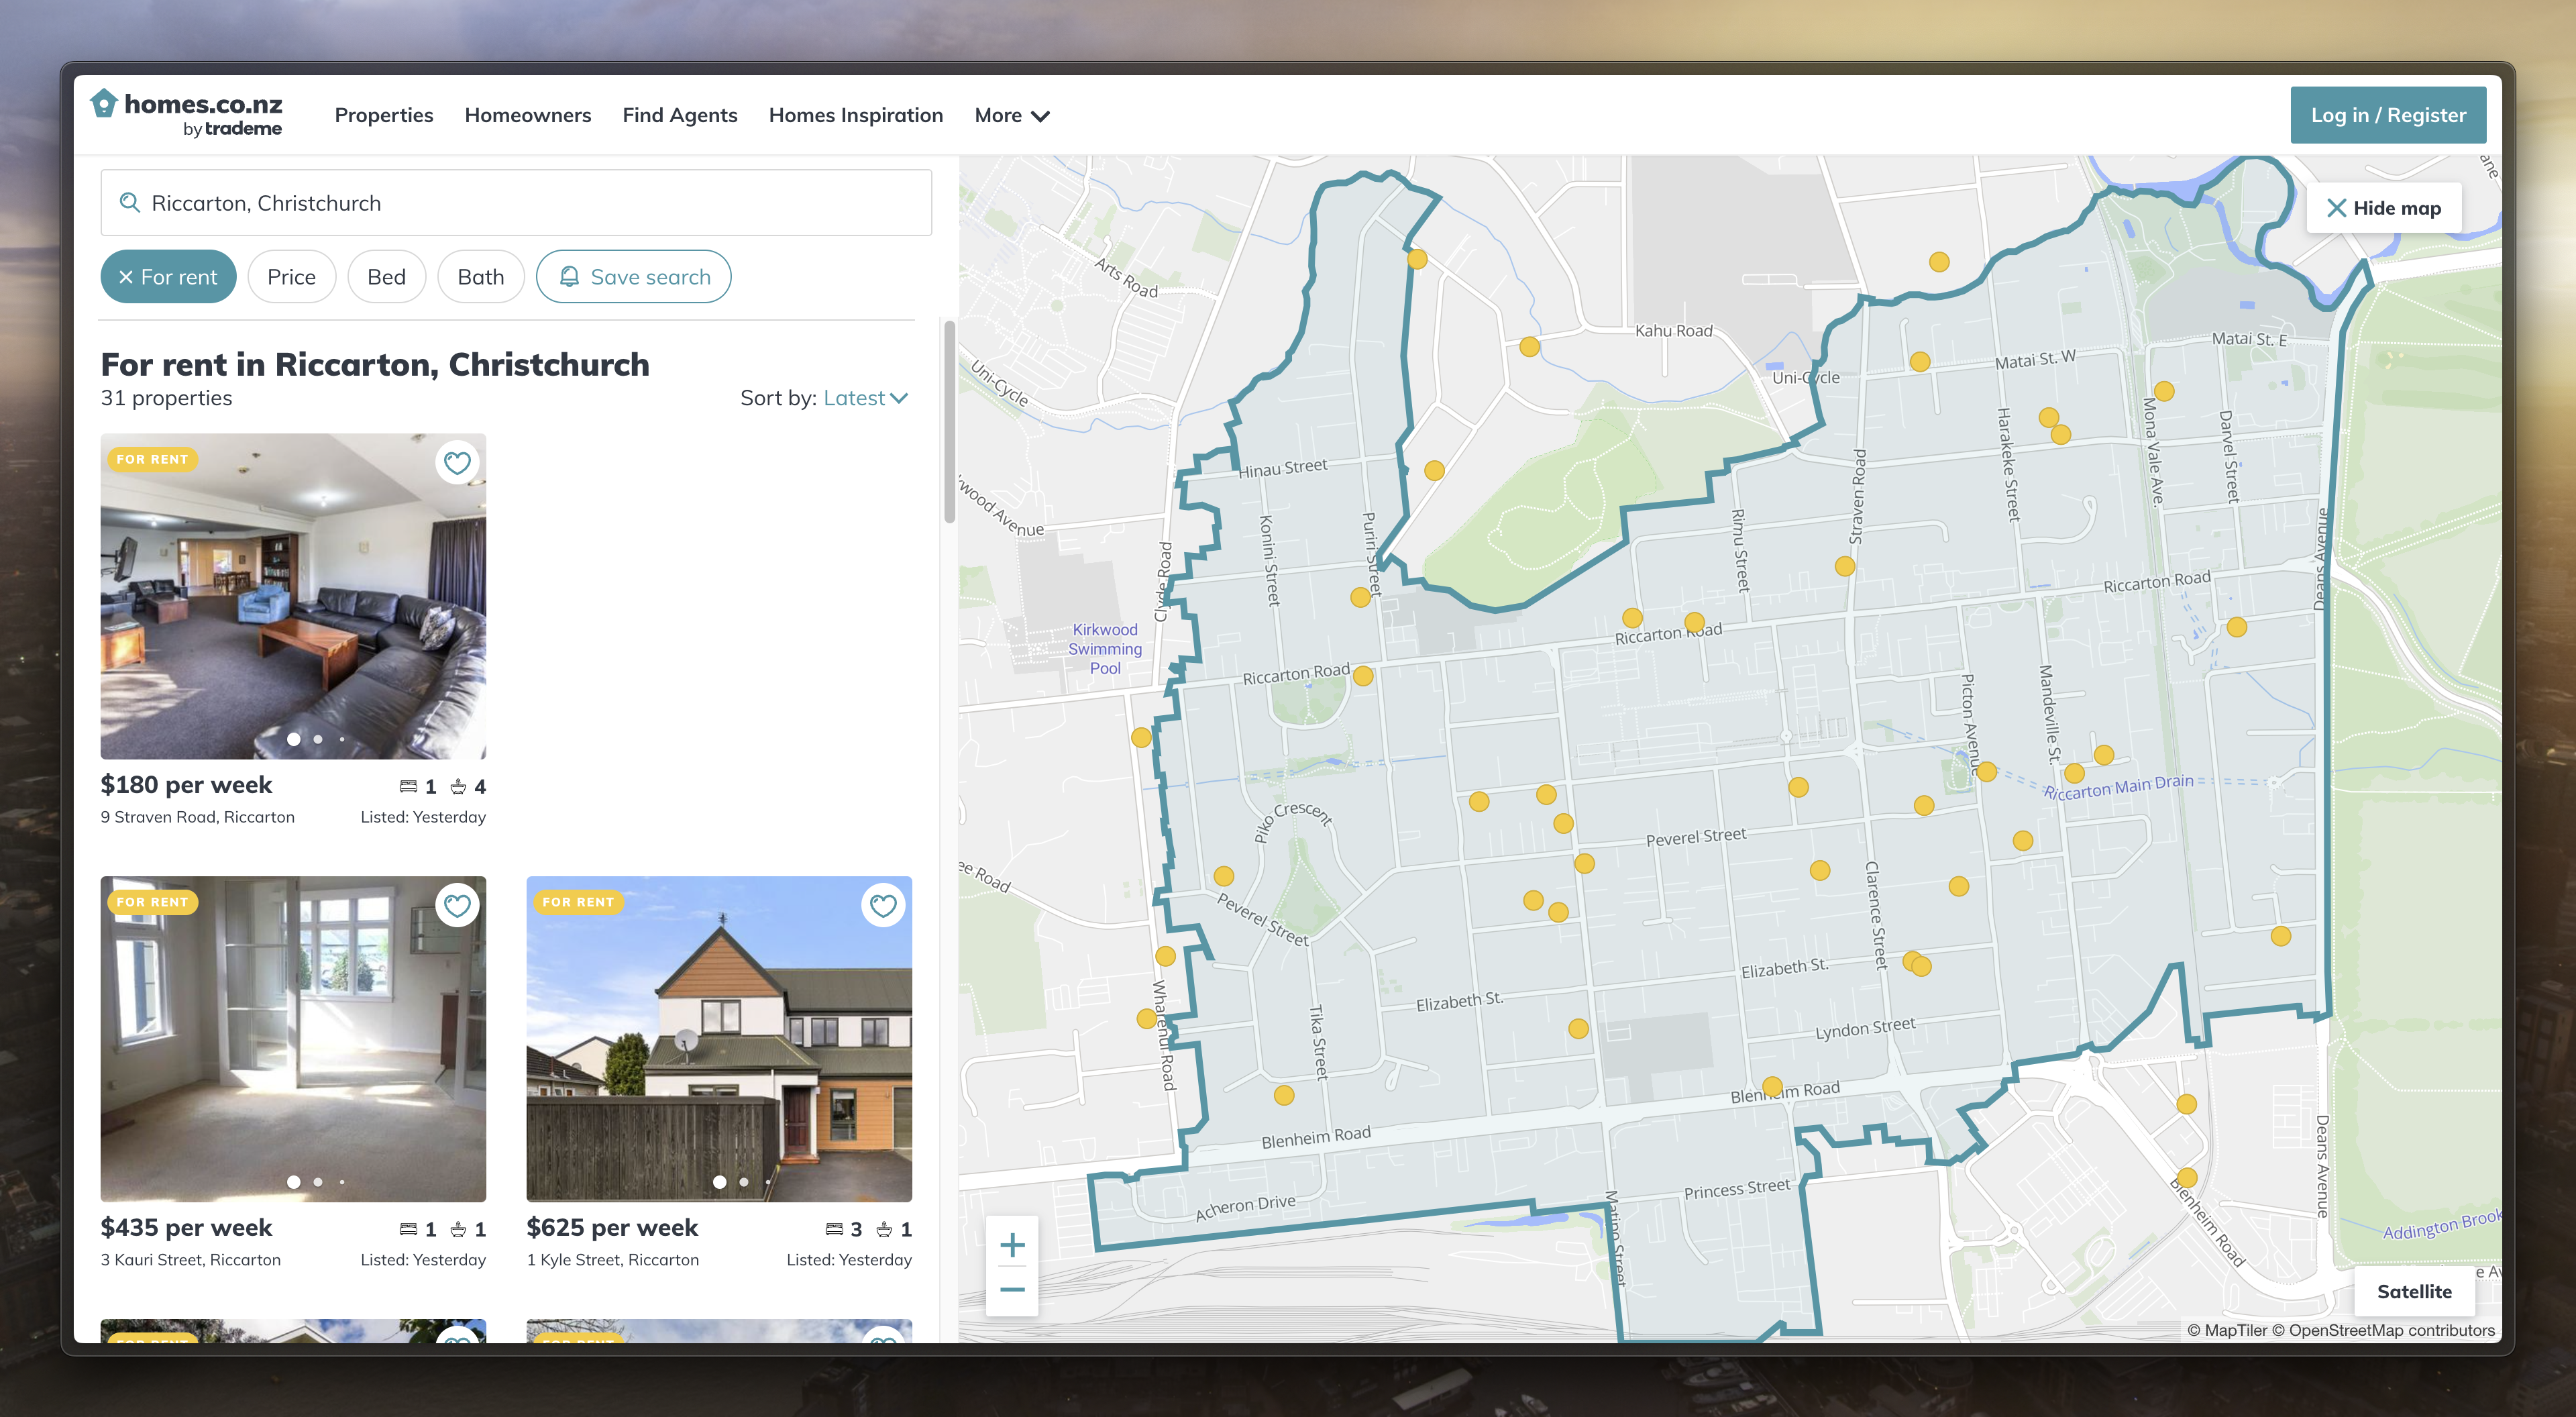Open the 1 Kyle Street listing photo
The image size is (2576, 1417).
tap(719, 1039)
